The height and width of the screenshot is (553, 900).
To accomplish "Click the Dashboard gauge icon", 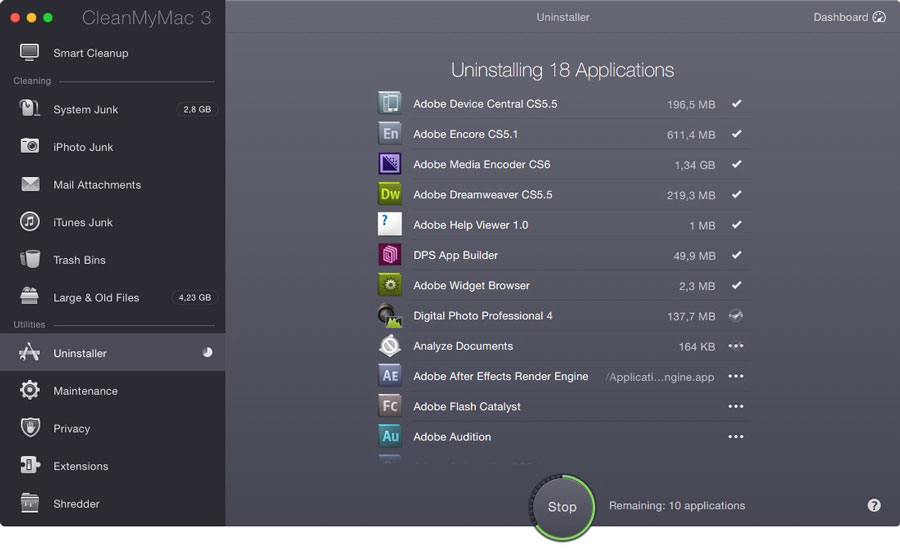I will point(879,17).
